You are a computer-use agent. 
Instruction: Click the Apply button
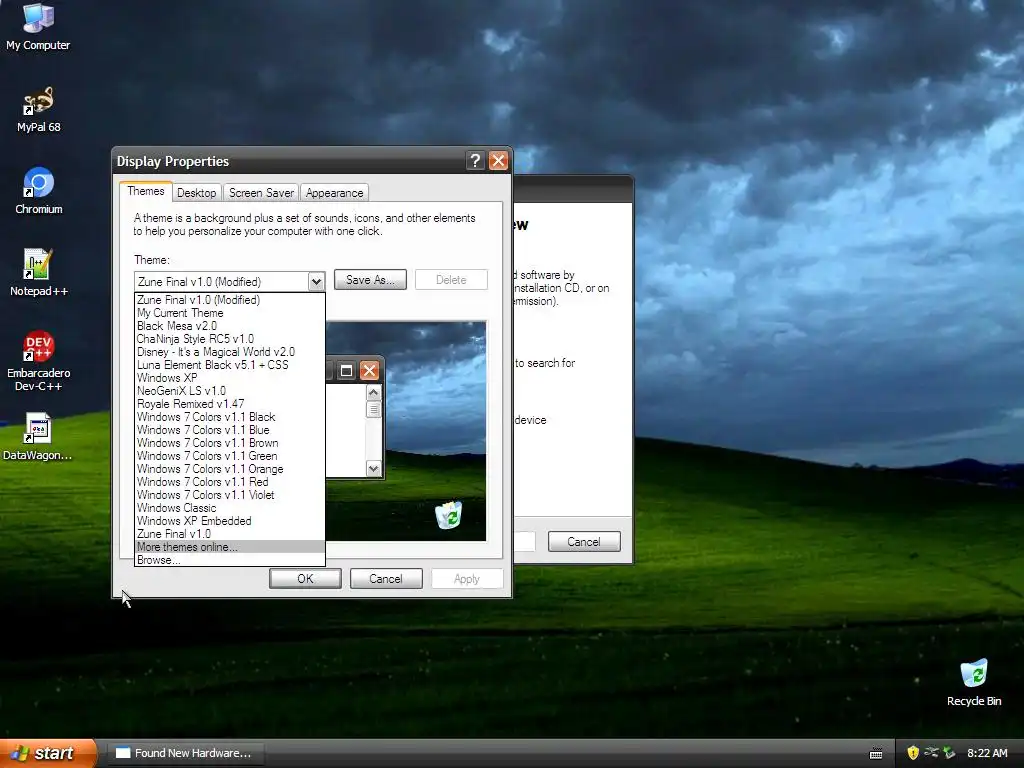click(467, 579)
